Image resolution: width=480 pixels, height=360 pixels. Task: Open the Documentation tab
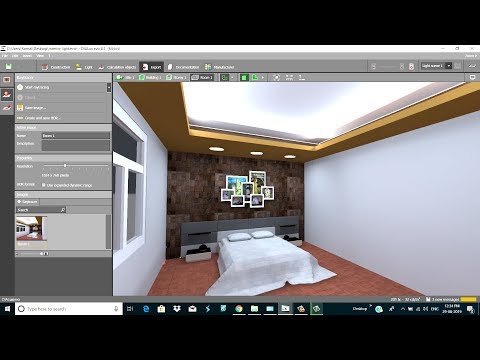183,67
